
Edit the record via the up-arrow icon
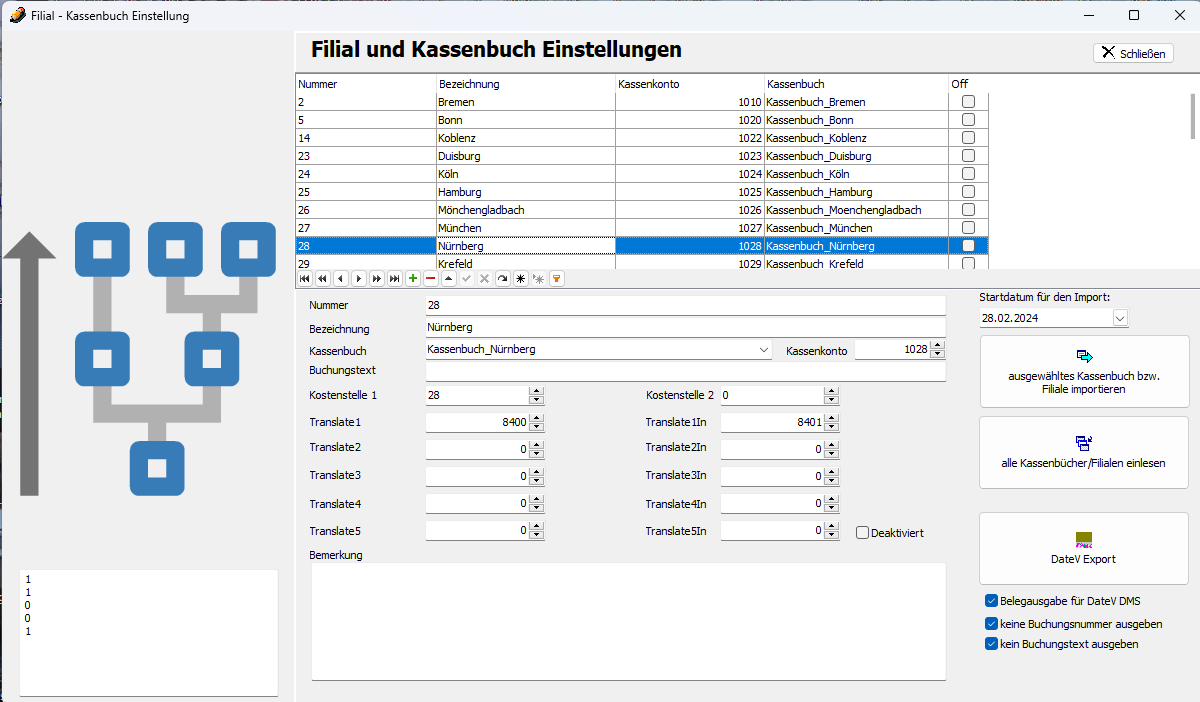(x=449, y=278)
